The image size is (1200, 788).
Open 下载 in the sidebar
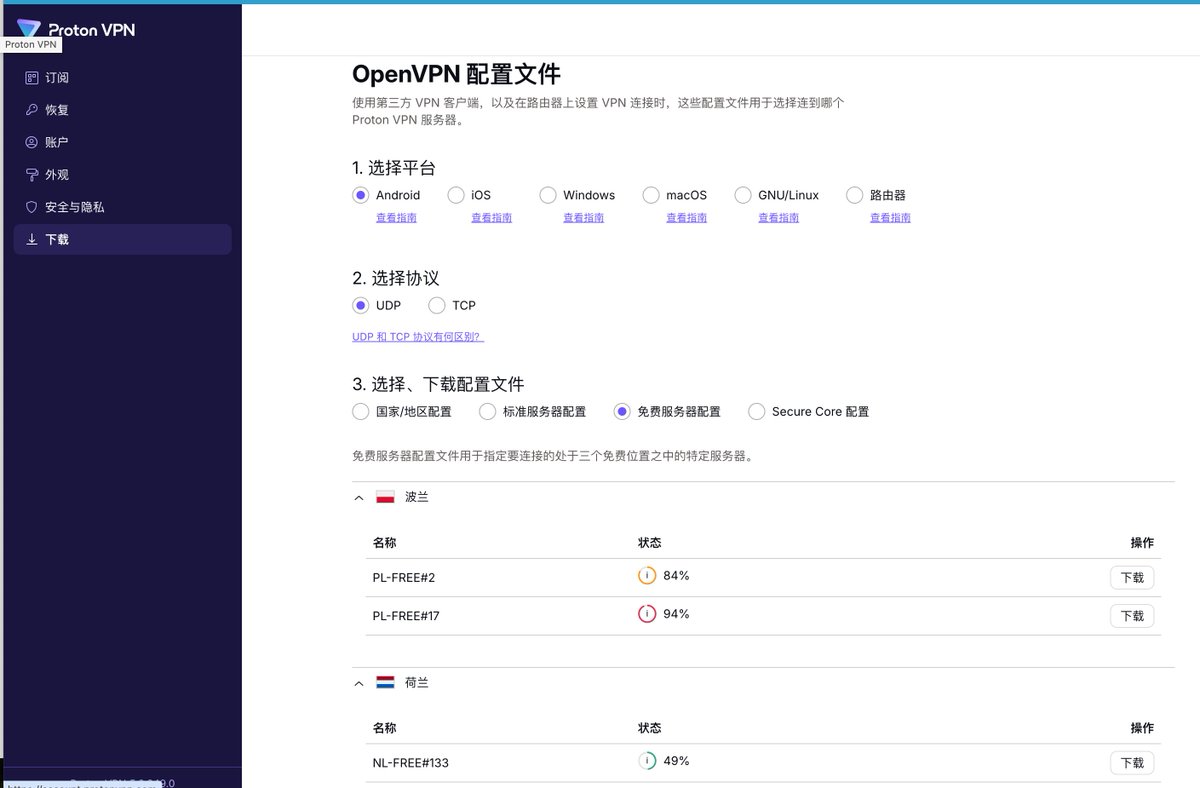[x=122, y=239]
